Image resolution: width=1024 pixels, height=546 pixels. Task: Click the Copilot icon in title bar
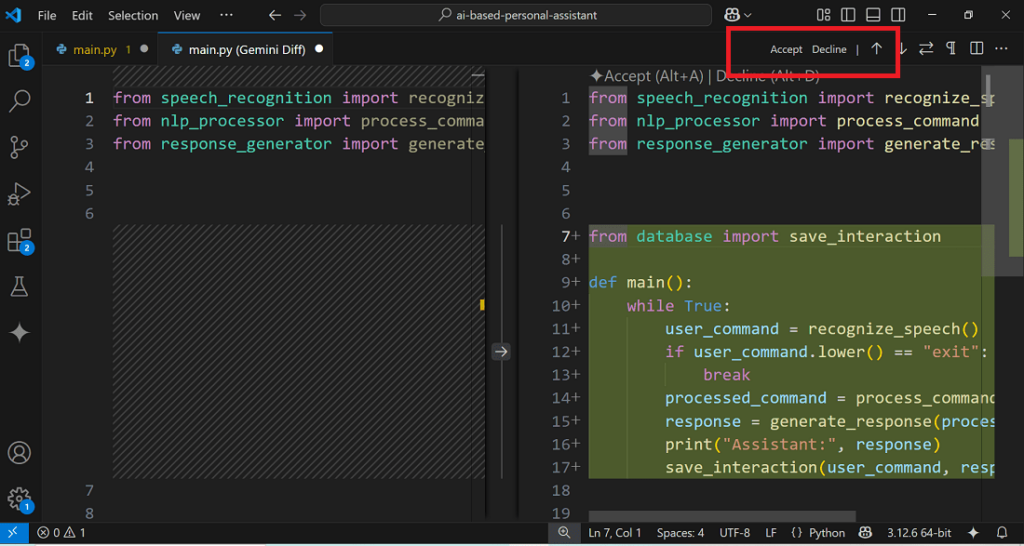pyautogui.click(x=732, y=15)
